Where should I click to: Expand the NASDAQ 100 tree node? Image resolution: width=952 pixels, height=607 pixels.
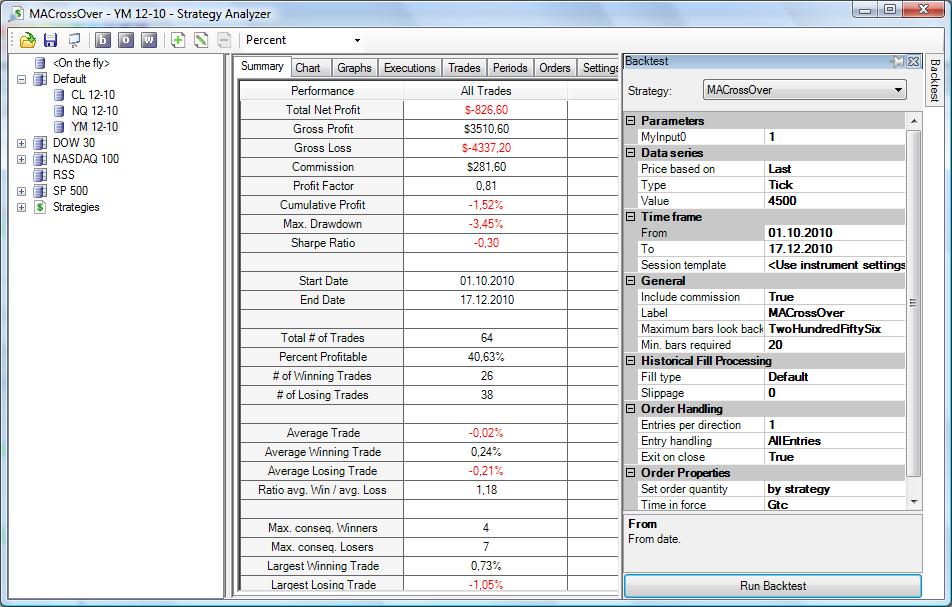[21, 159]
